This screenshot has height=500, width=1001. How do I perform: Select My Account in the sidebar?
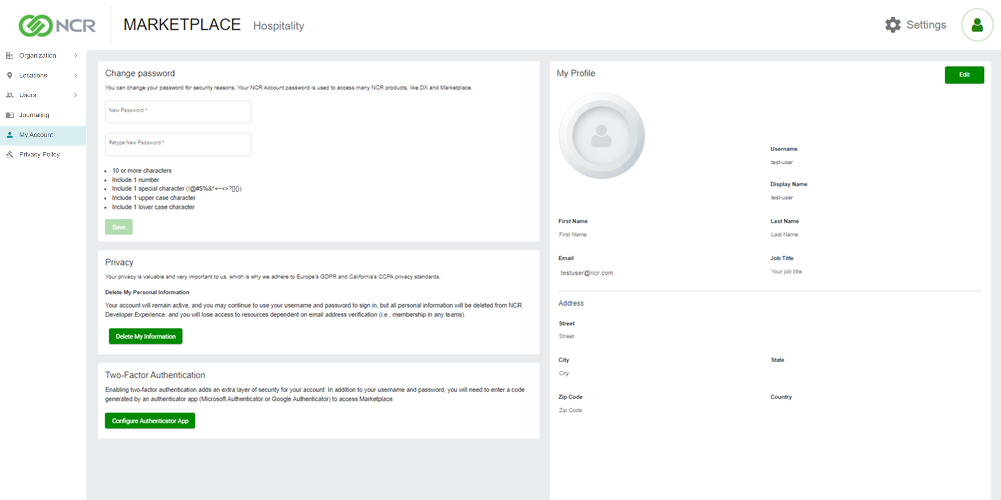tap(43, 135)
